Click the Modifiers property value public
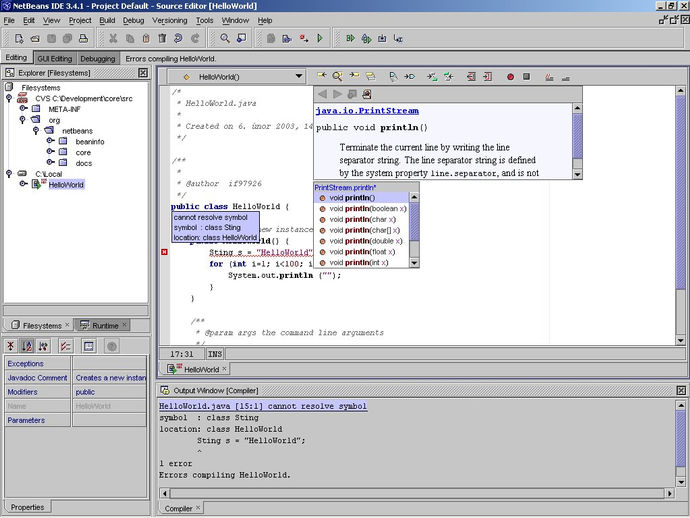 pos(110,392)
